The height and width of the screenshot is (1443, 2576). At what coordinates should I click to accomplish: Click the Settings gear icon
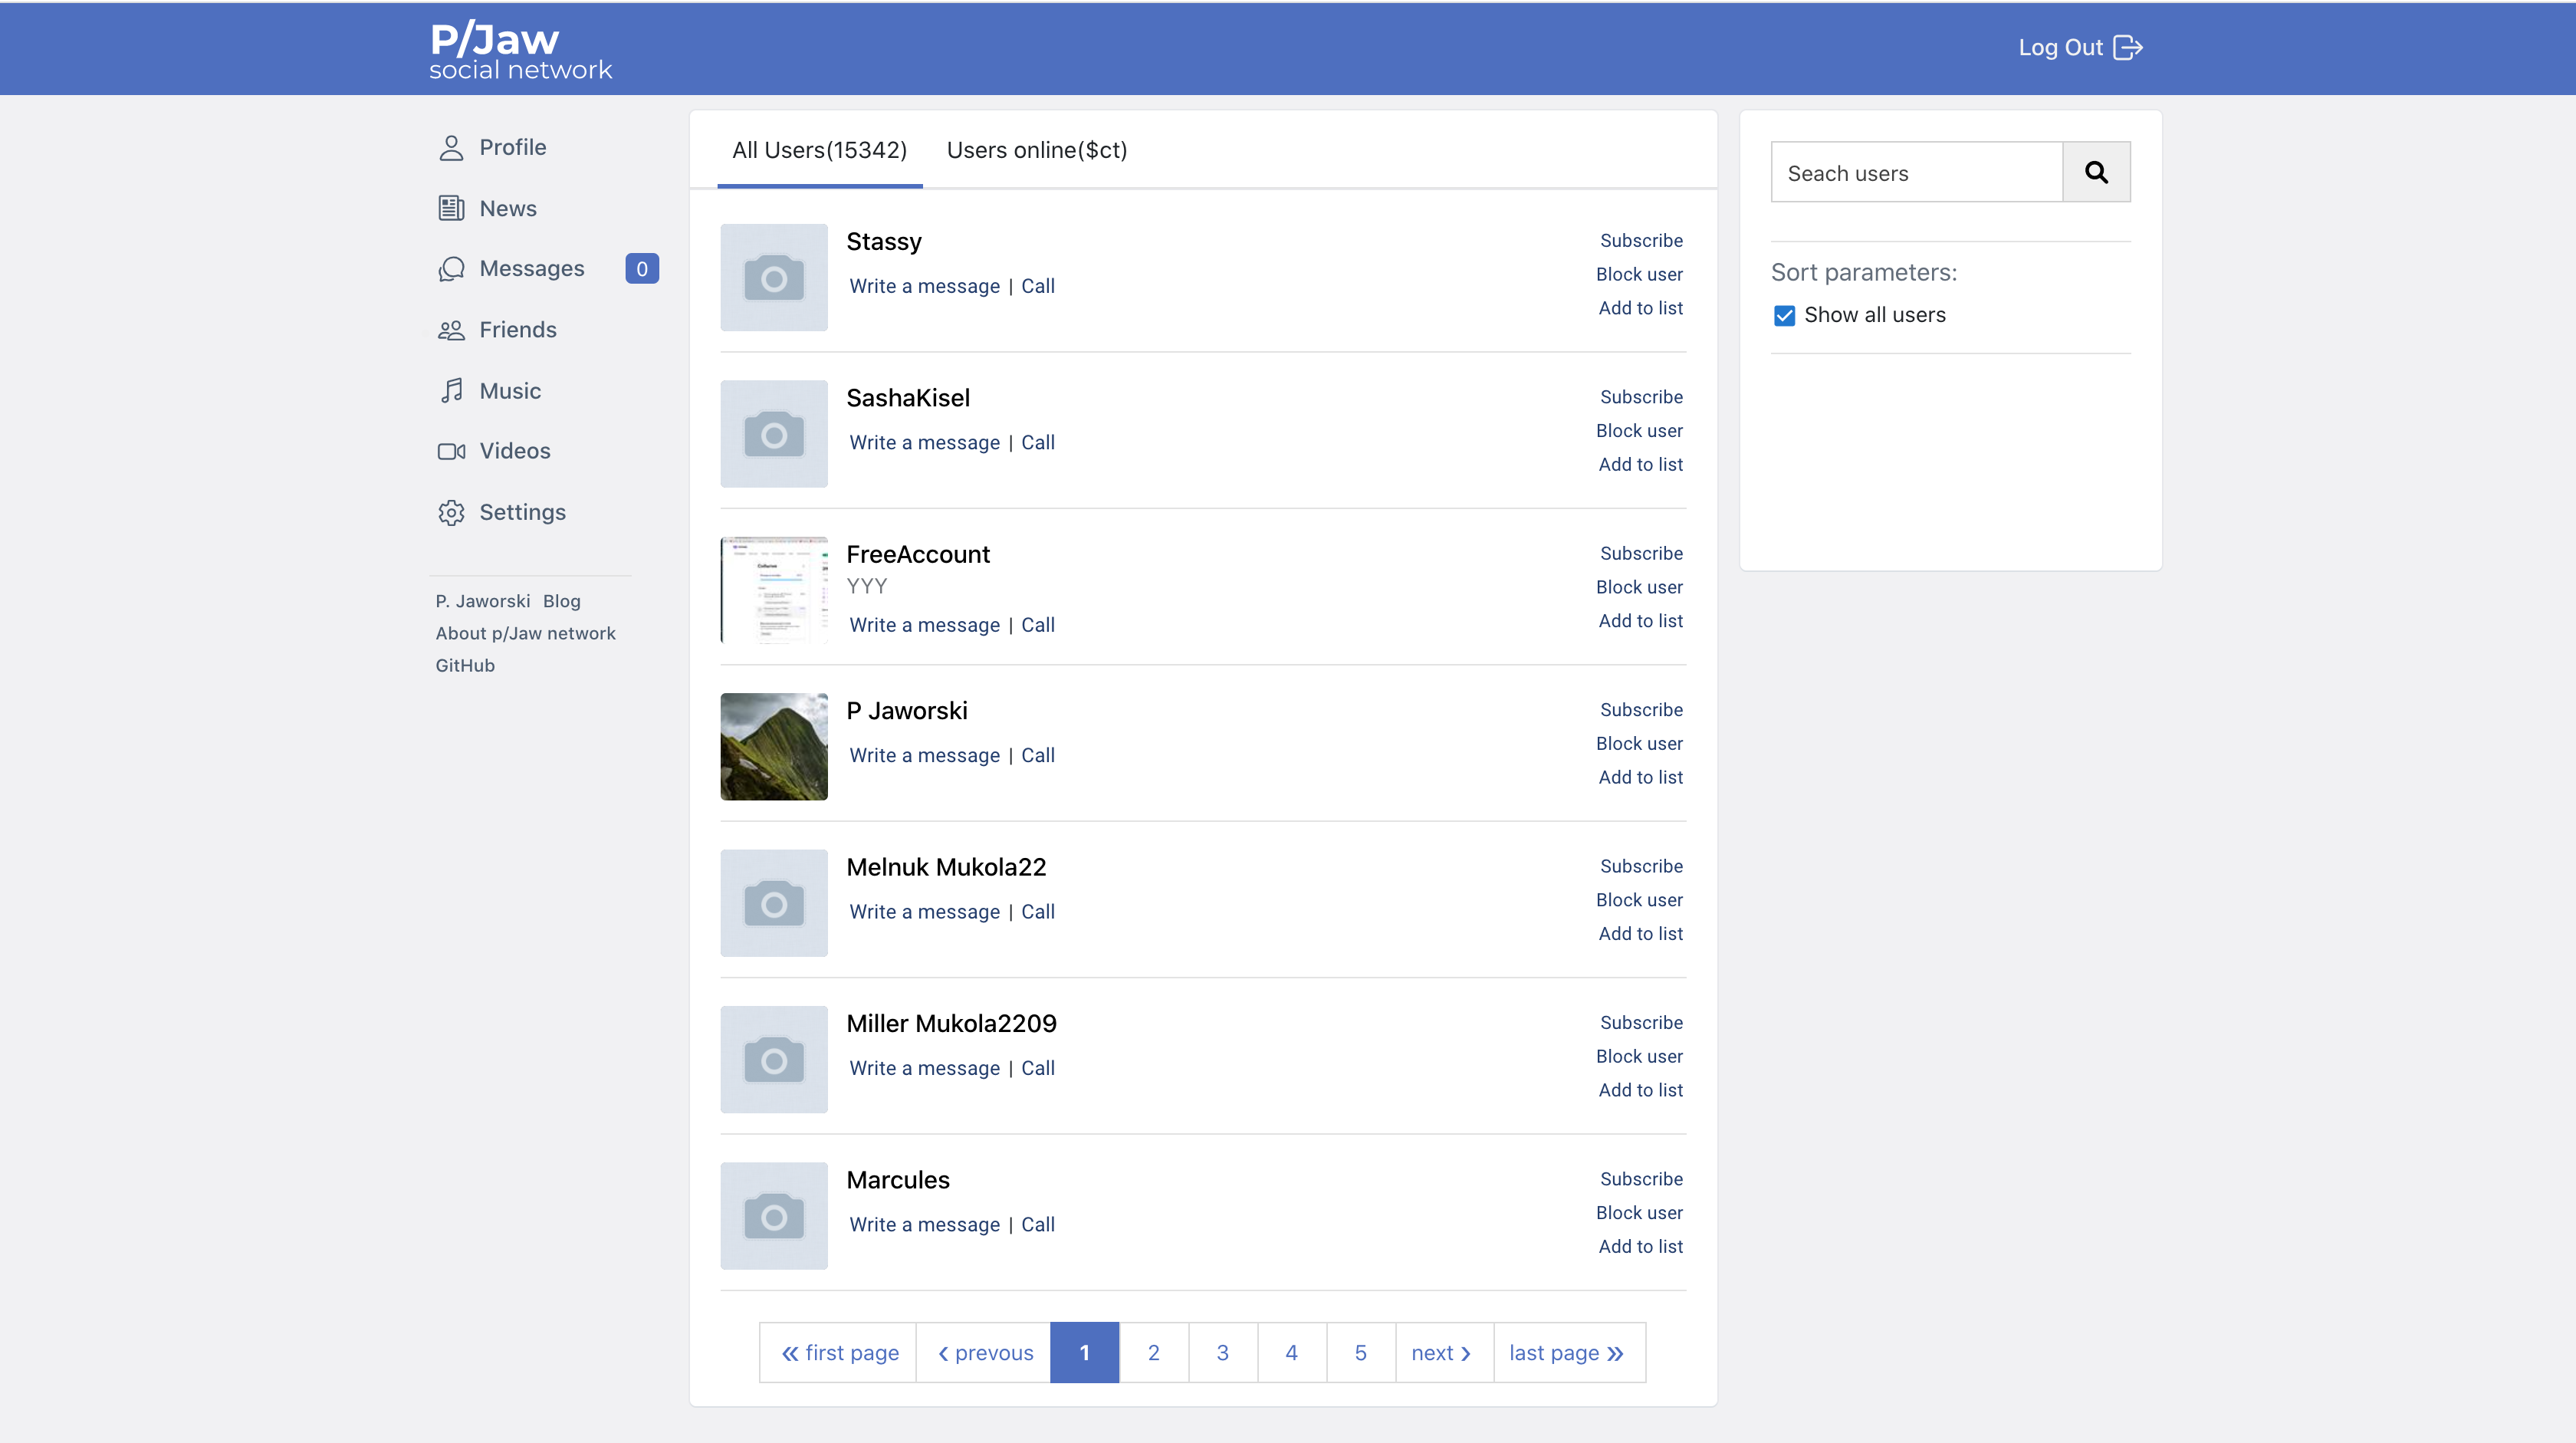451,512
